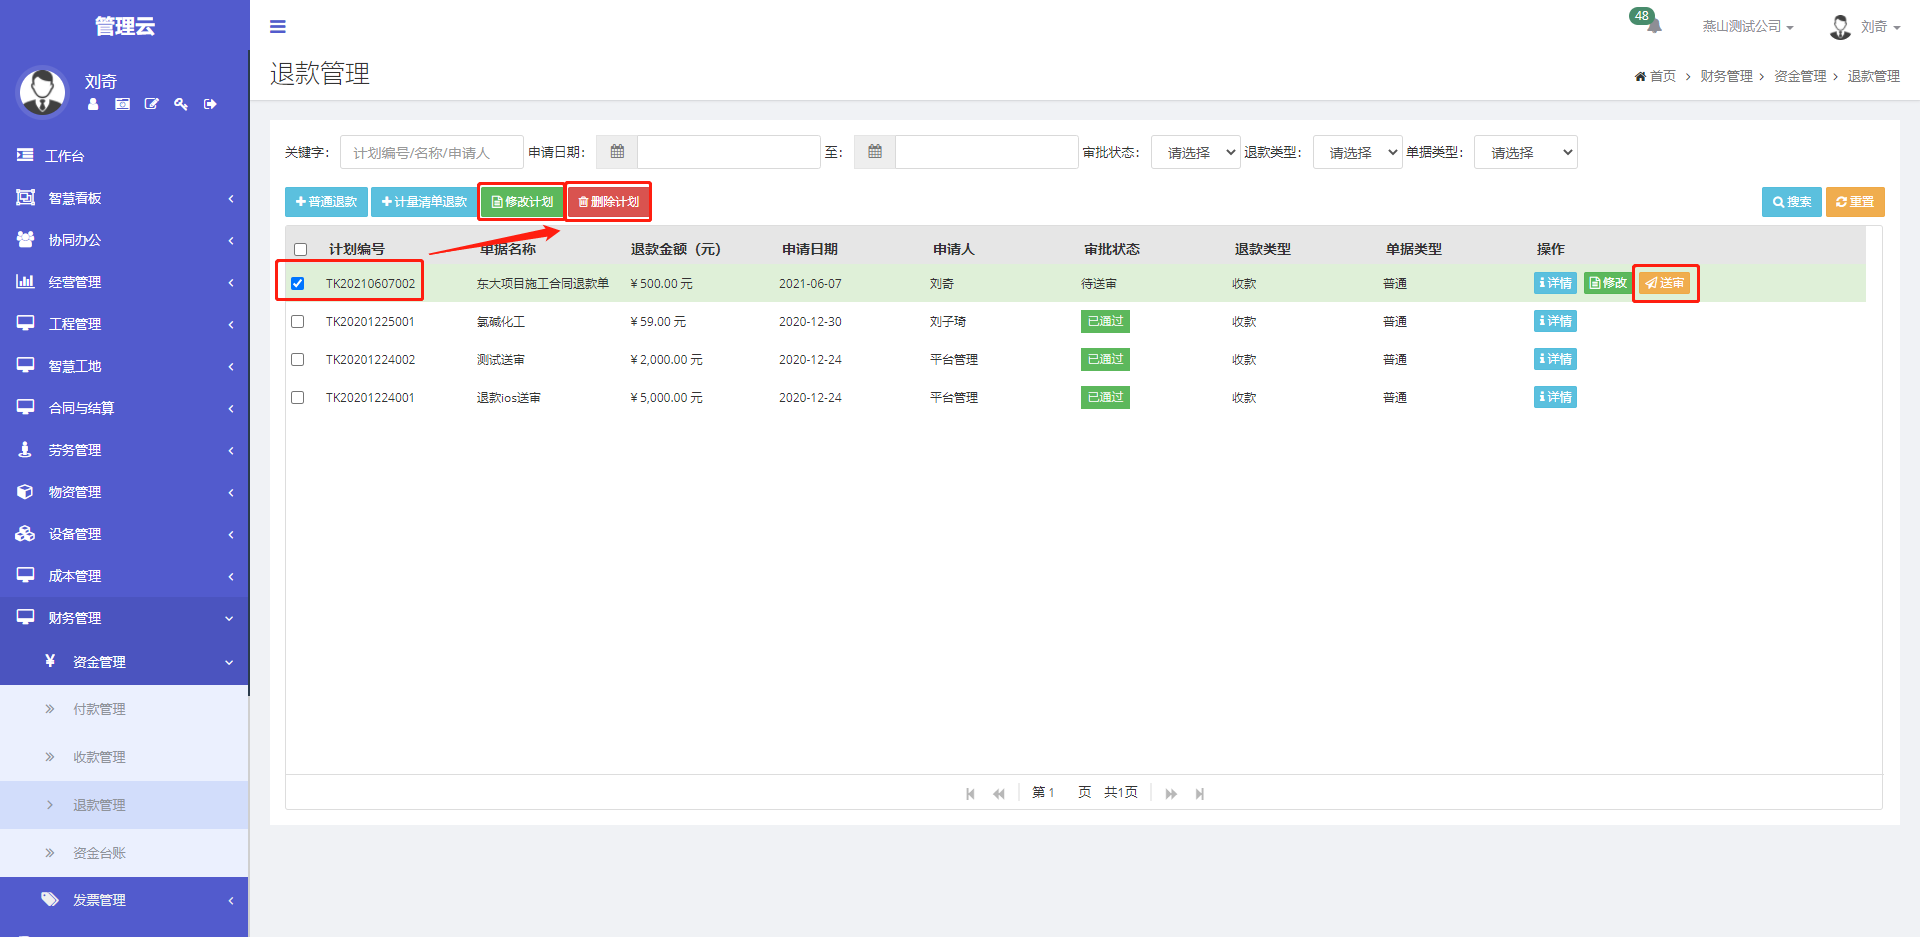Open the 单据类型 dropdown
1920x937 pixels.
1526,152
